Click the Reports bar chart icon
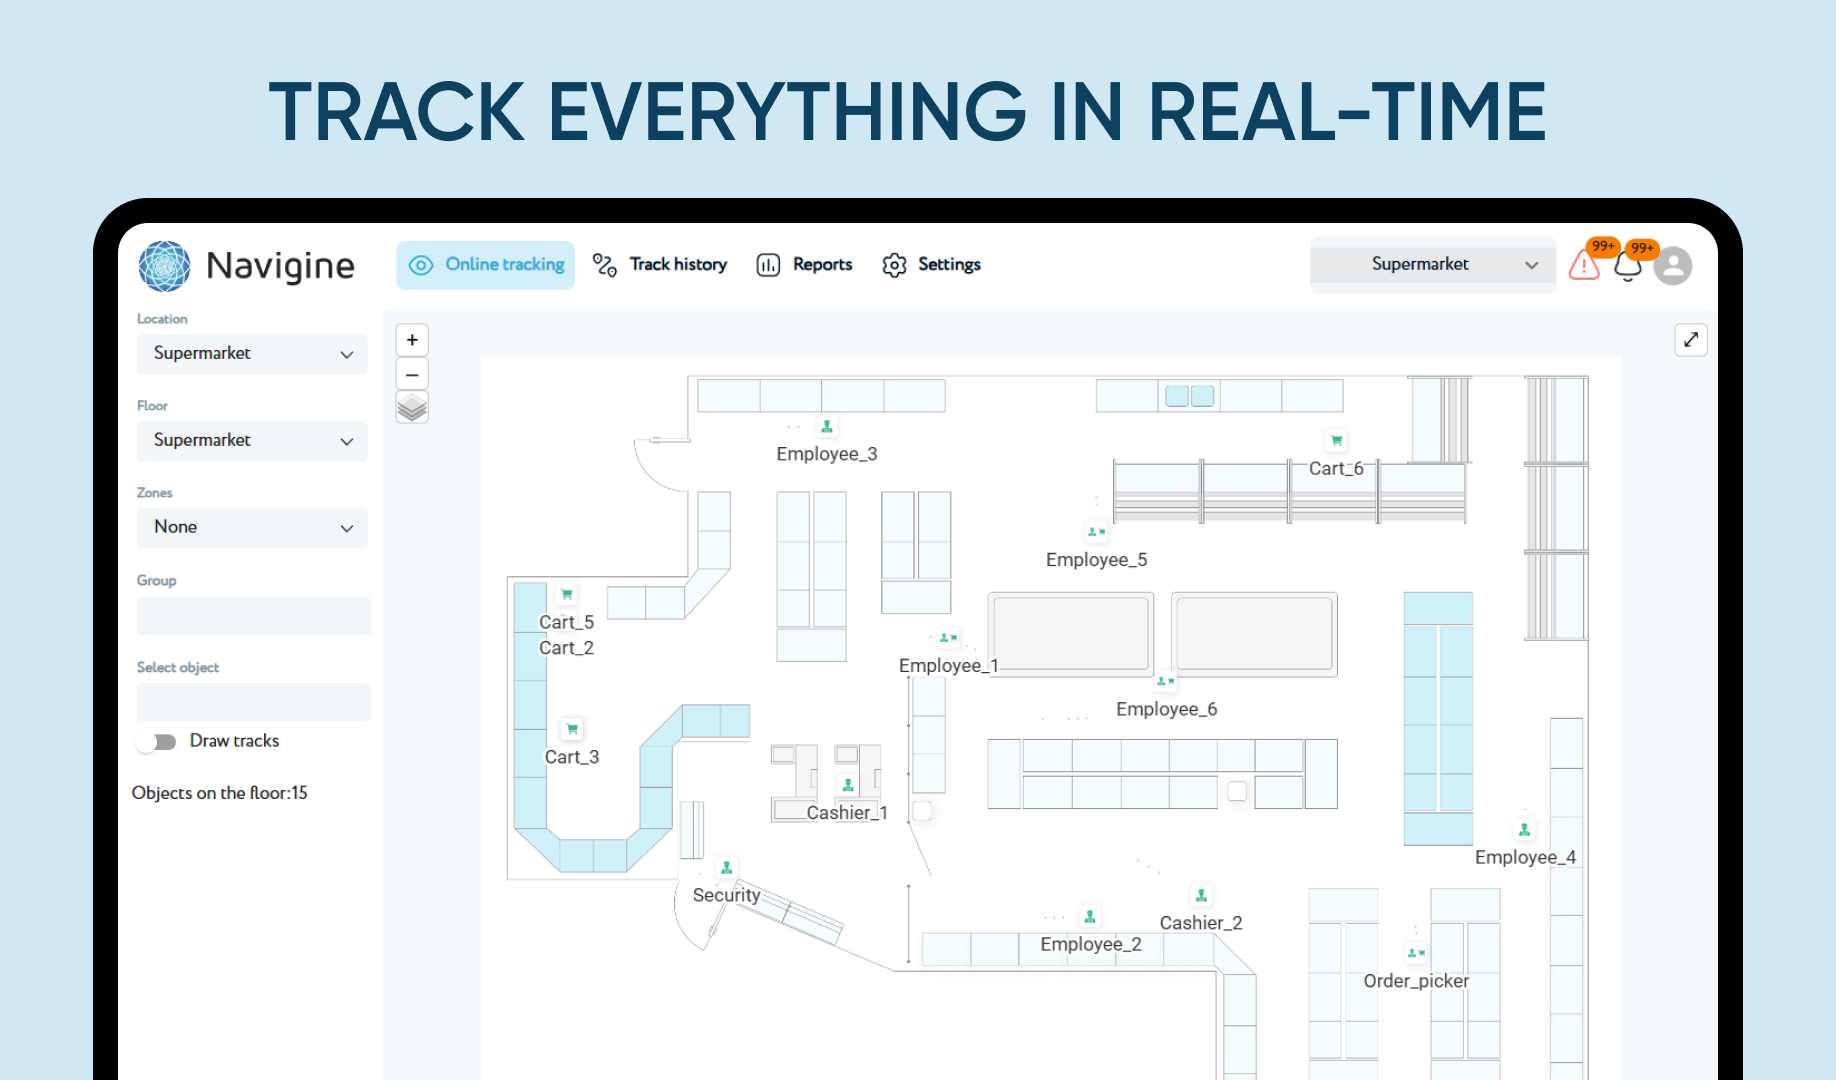This screenshot has height=1080, width=1836. [768, 264]
